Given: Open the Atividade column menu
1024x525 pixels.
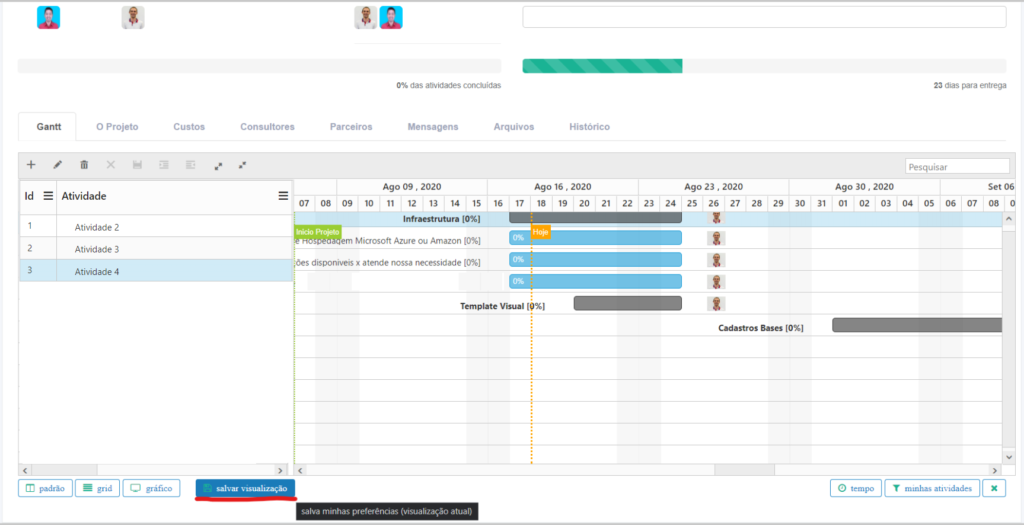Looking at the screenshot, I should 283,196.
